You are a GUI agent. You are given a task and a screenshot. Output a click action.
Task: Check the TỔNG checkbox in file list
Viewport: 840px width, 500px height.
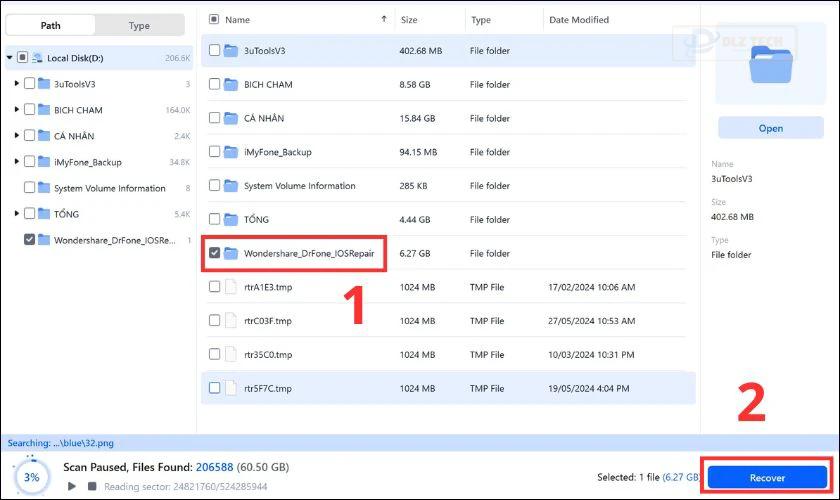click(x=214, y=219)
